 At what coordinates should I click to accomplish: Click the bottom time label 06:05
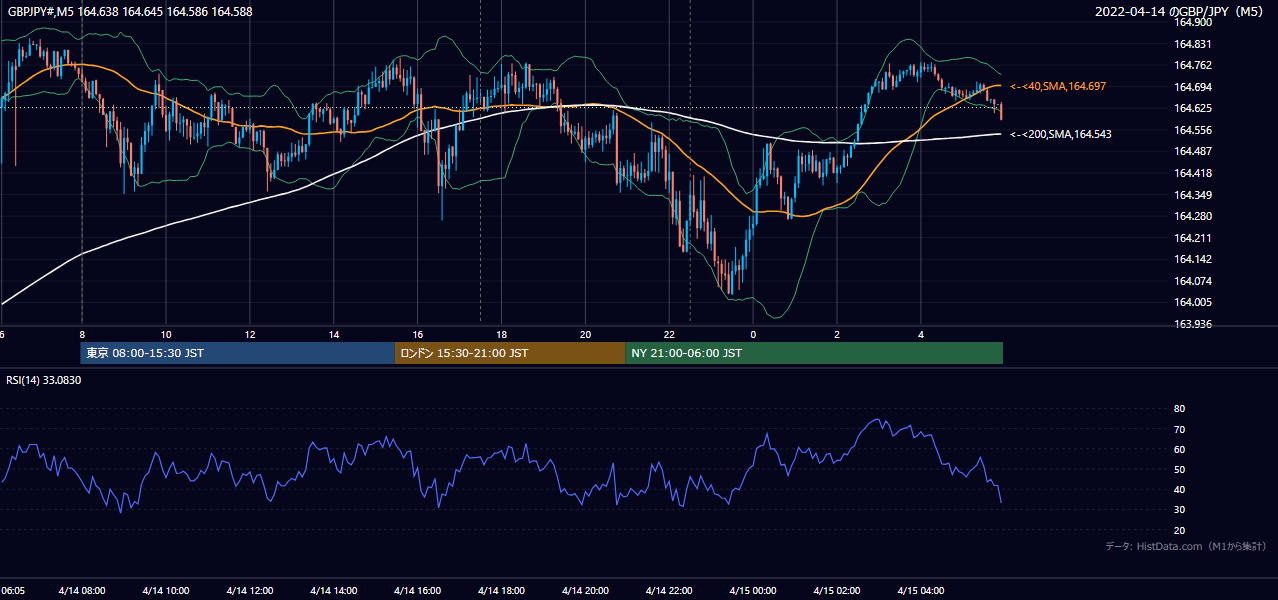pyautogui.click(x=13, y=591)
